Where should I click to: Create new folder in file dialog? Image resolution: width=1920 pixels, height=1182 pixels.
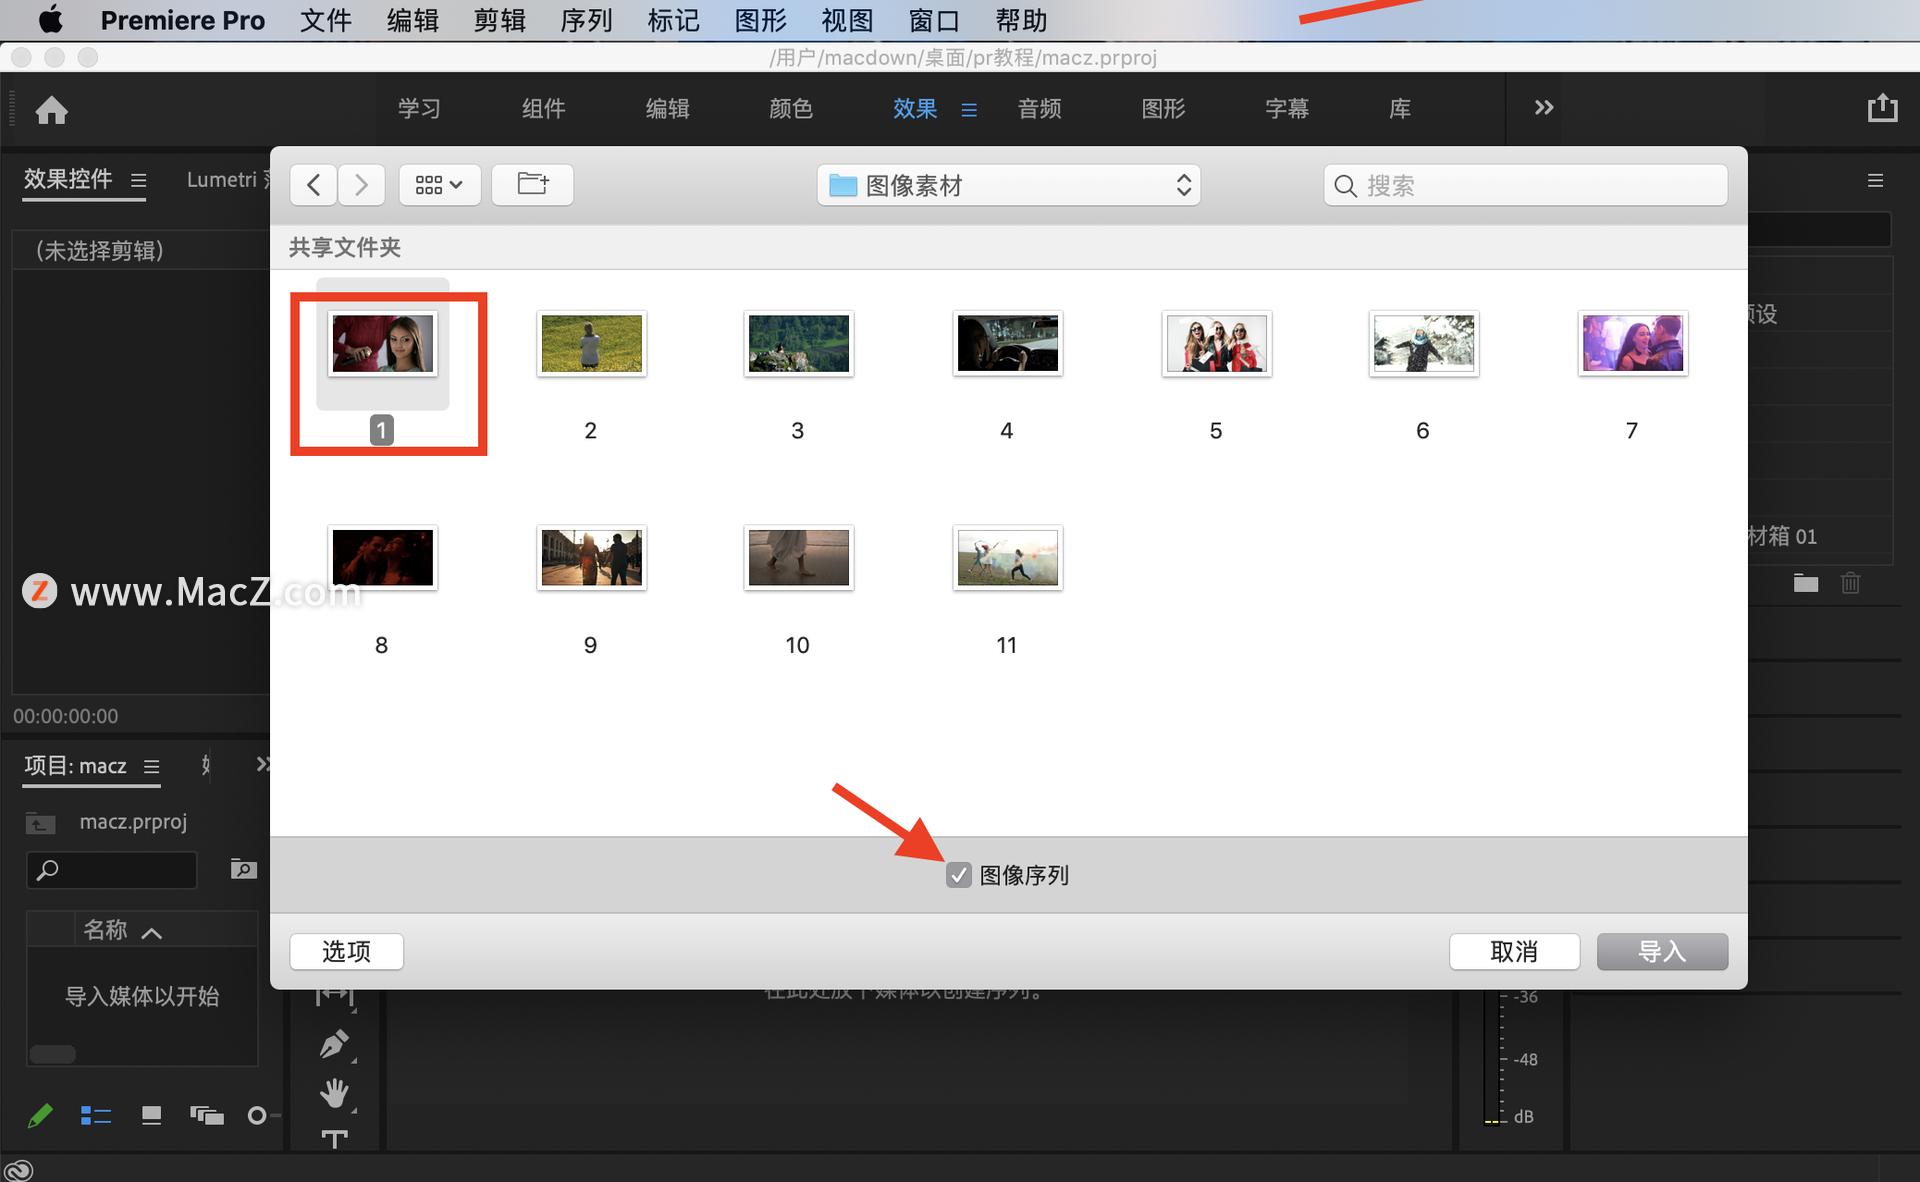[532, 184]
